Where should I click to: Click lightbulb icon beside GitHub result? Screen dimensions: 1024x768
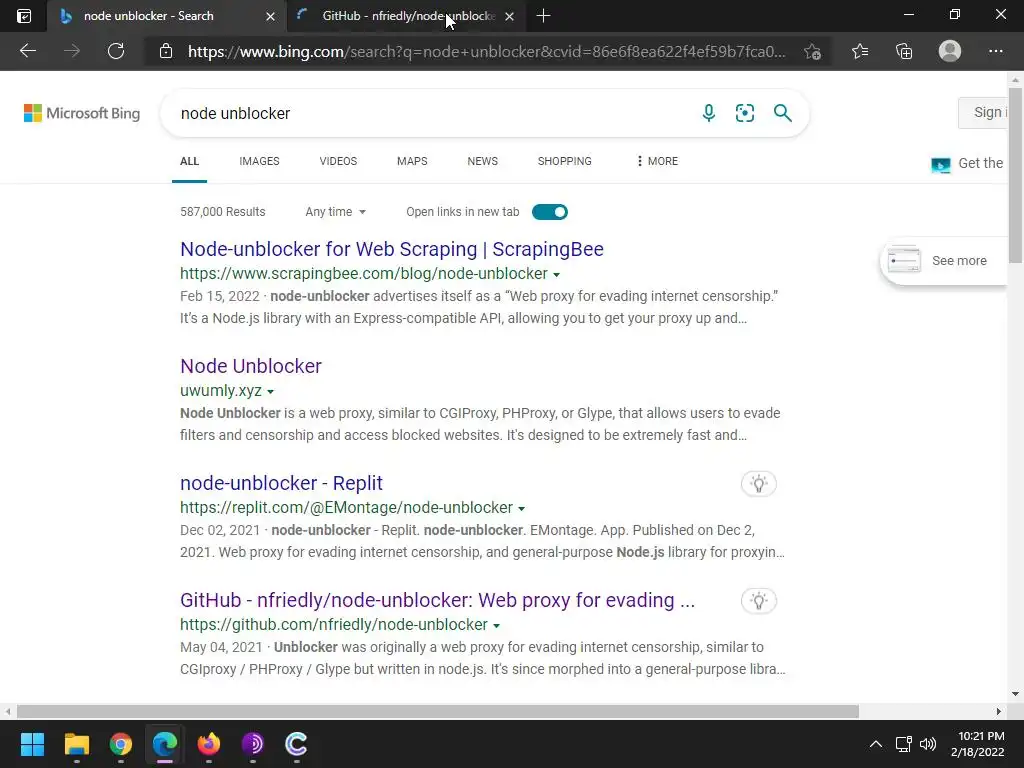[759, 601]
